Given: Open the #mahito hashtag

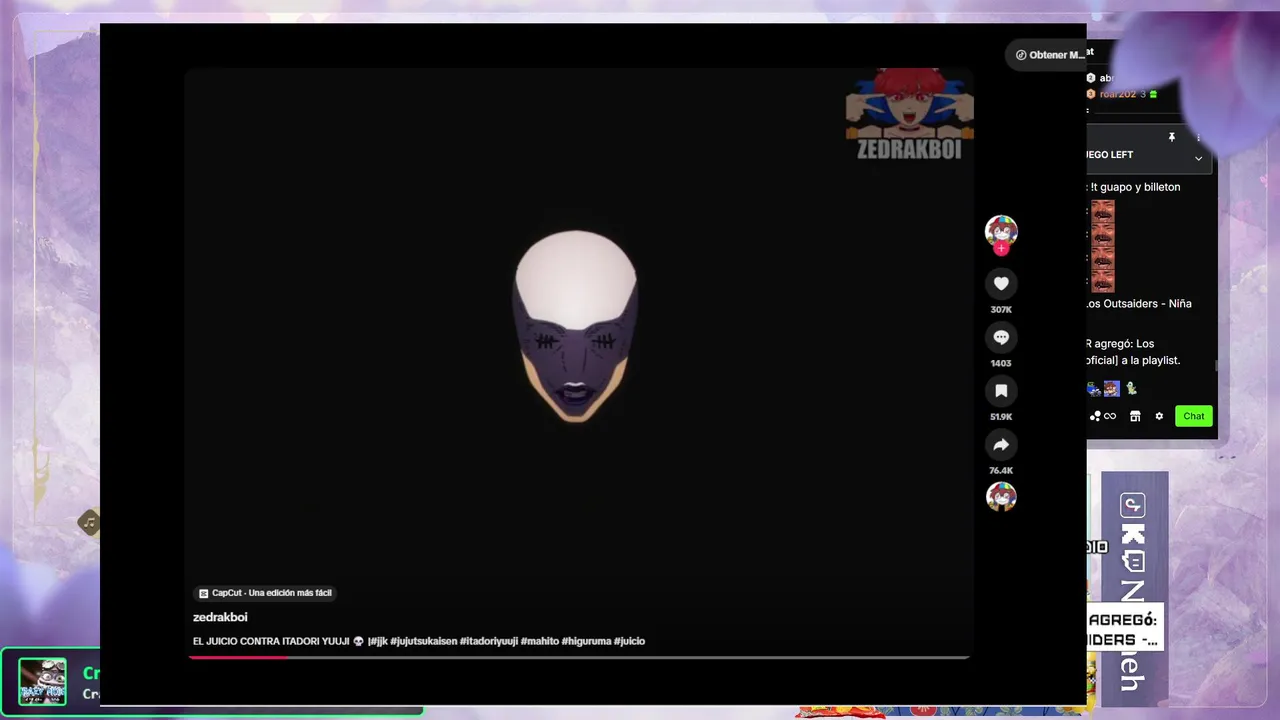Looking at the screenshot, I should 540,641.
